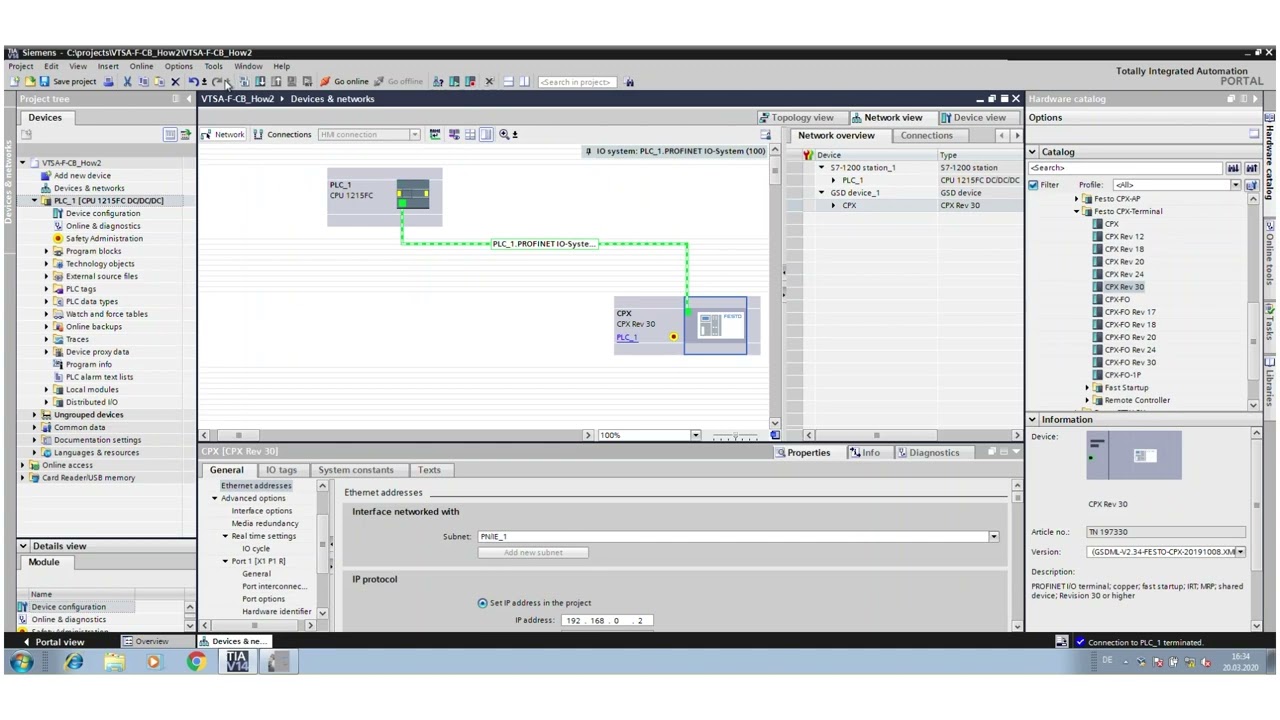Open the Version dropdown in Information

click(x=1241, y=552)
